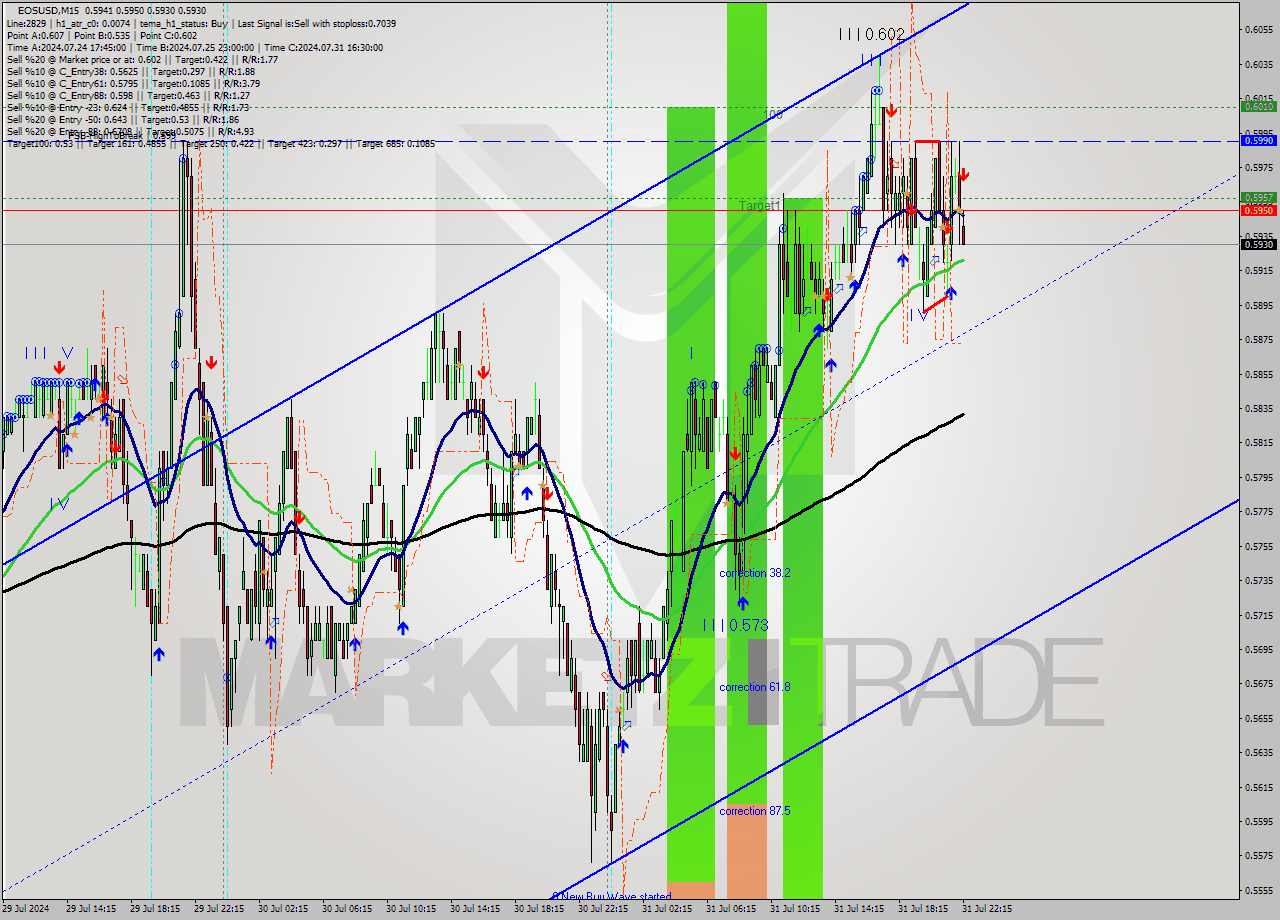Click the 0.5915 price axis label

(x=1258, y=270)
